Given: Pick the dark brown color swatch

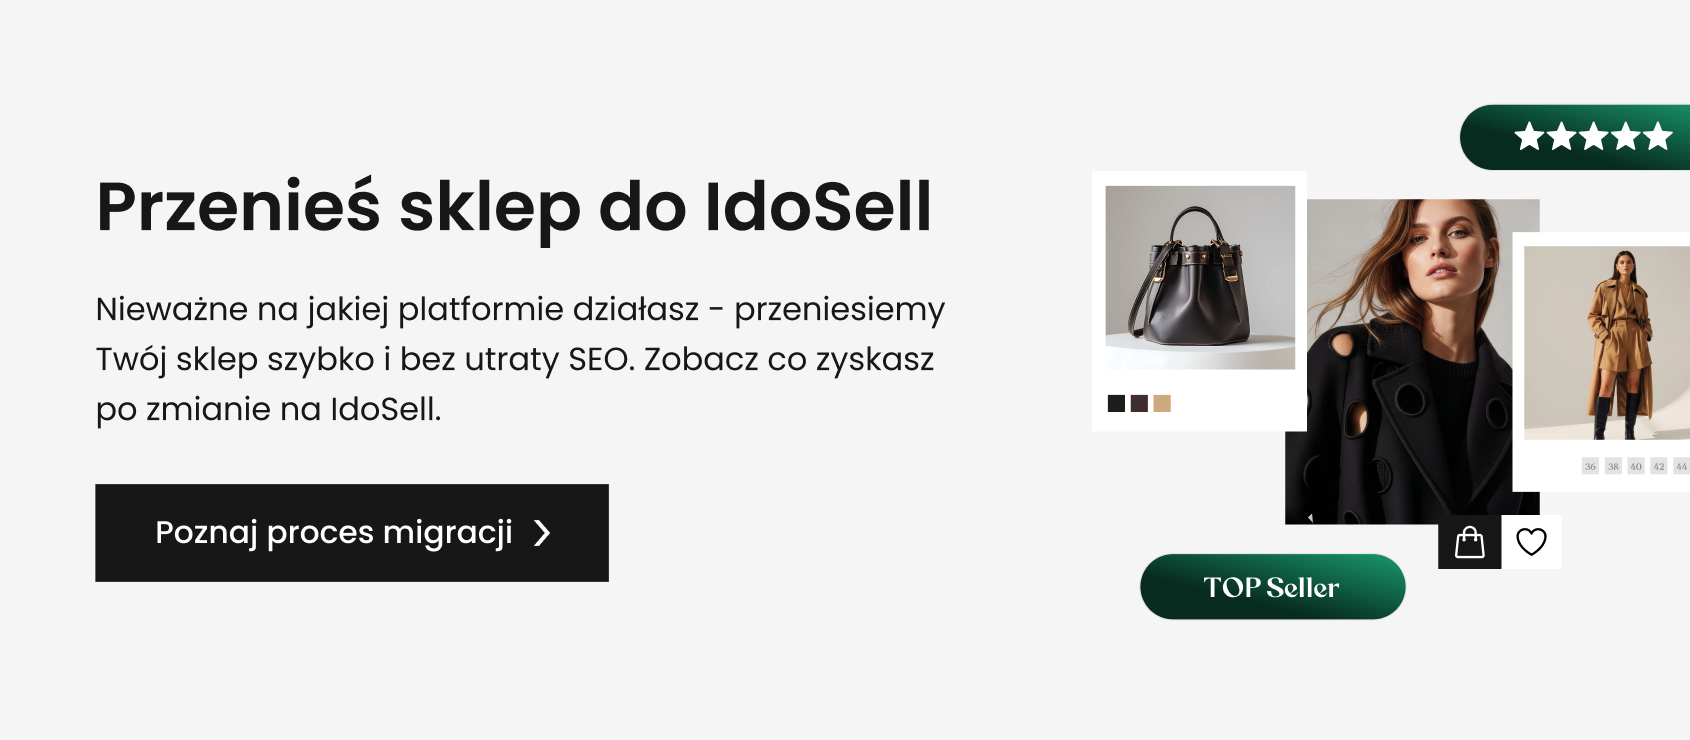Looking at the screenshot, I should pyautogui.click(x=1139, y=403).
